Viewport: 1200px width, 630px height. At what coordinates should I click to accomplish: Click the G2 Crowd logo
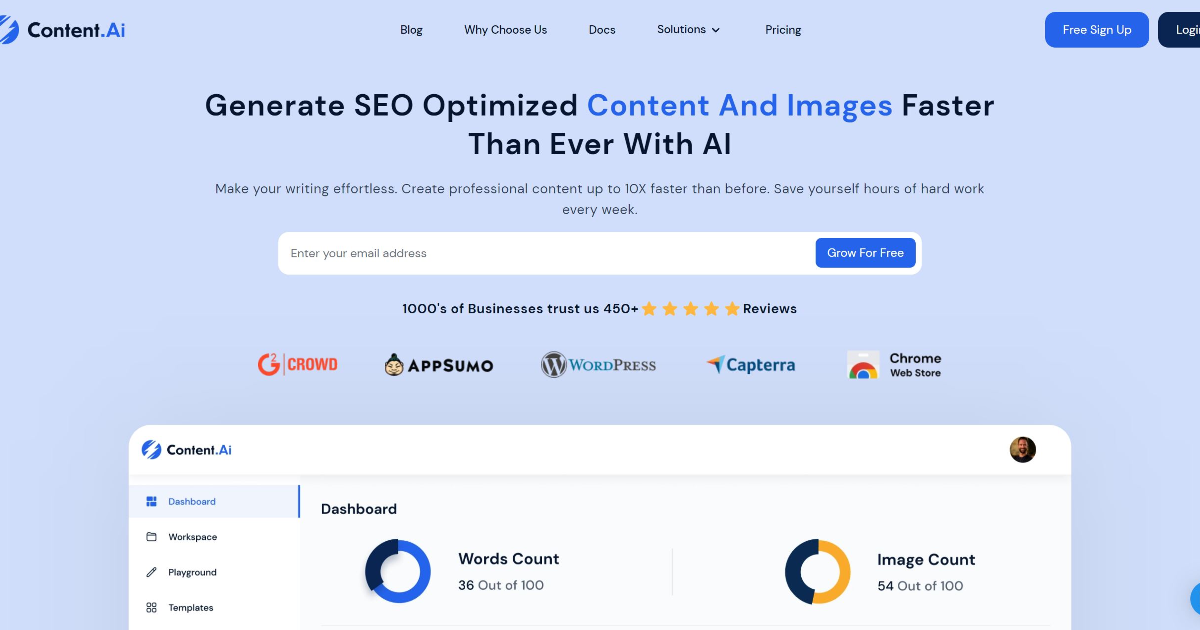coord(297,364)
